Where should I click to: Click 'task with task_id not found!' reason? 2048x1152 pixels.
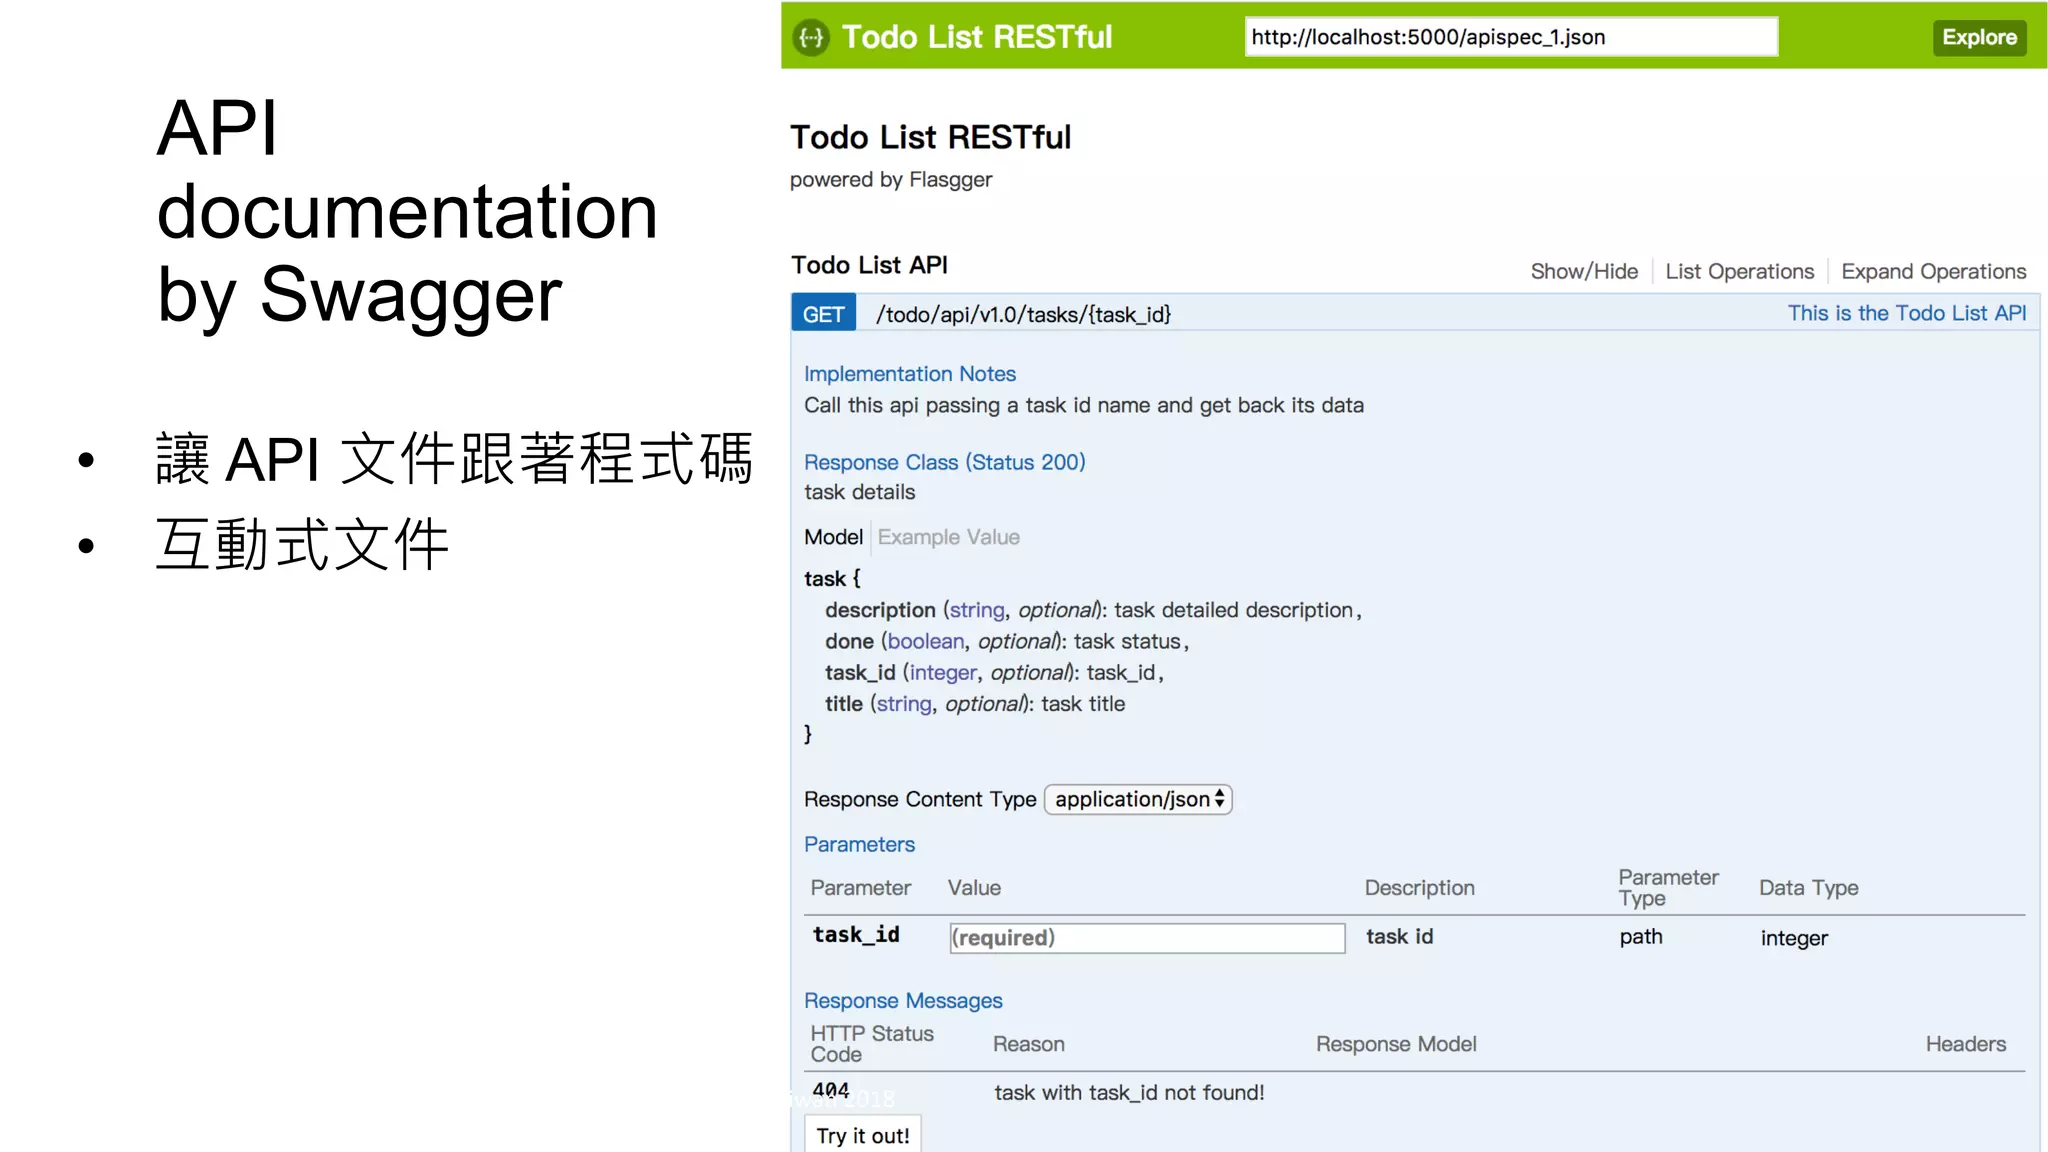(x=1128, y=1093)
